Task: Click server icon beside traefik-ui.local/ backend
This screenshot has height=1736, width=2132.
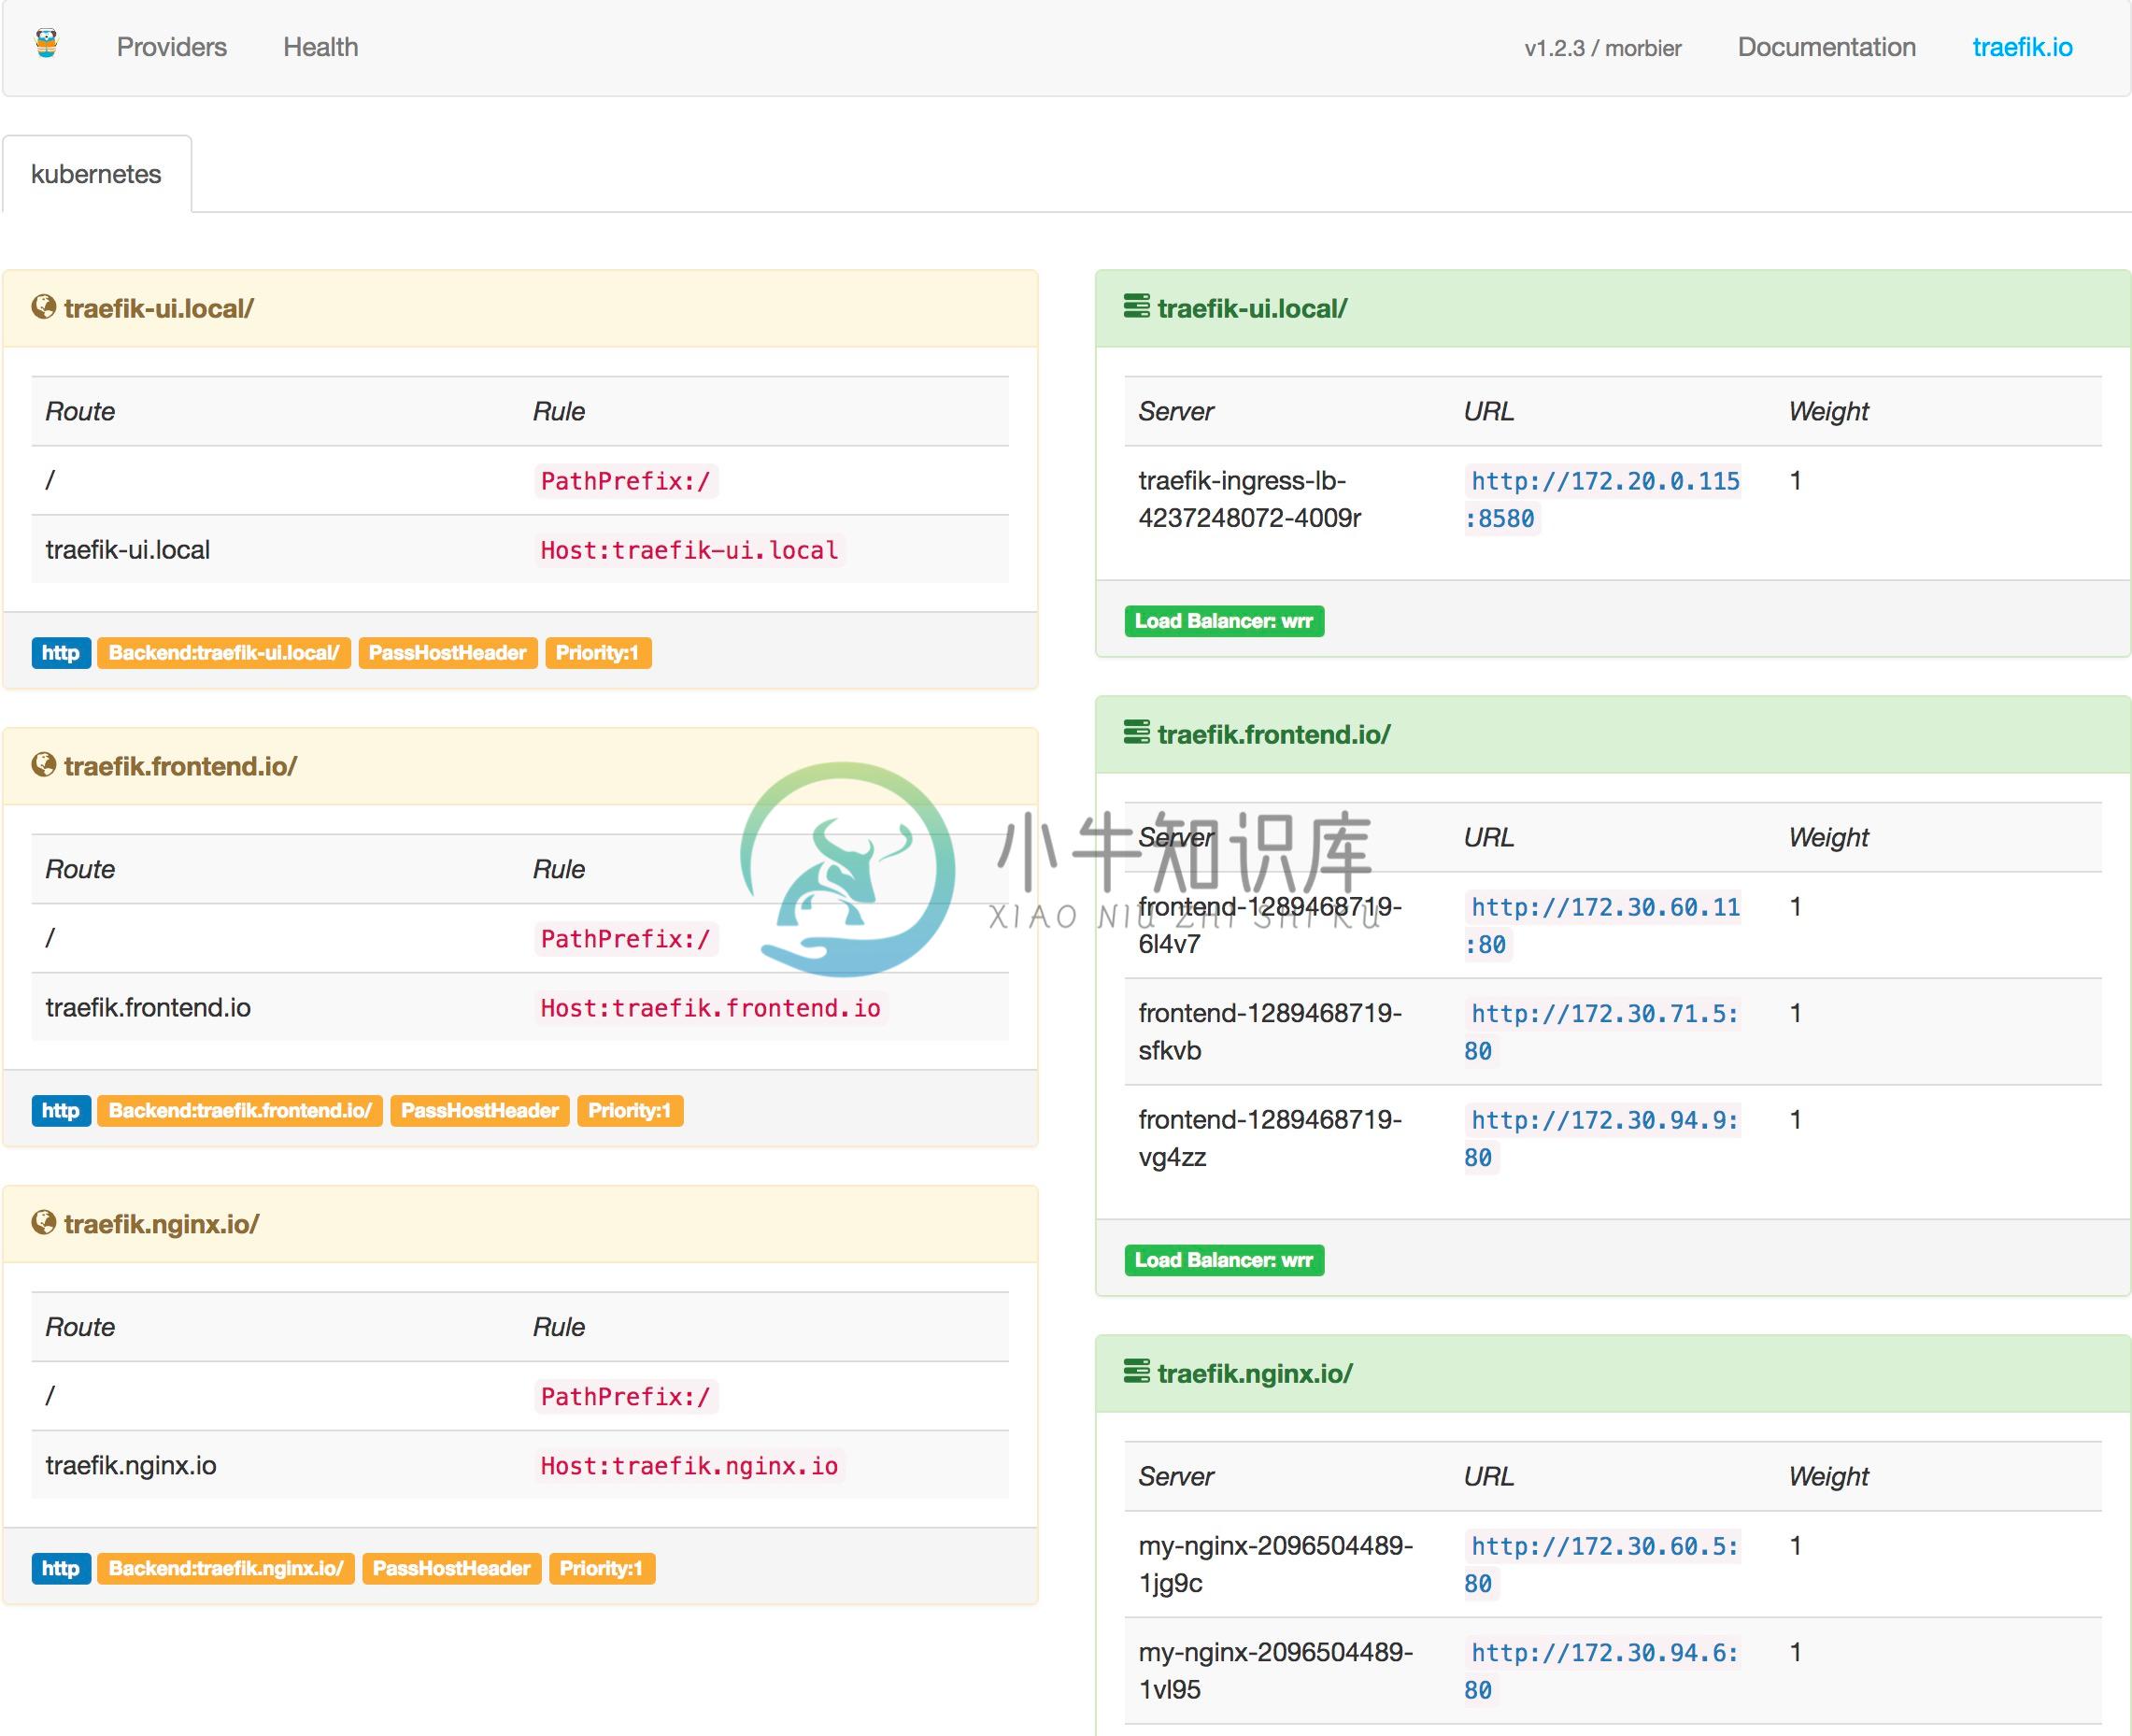Action: point(1136,306)
